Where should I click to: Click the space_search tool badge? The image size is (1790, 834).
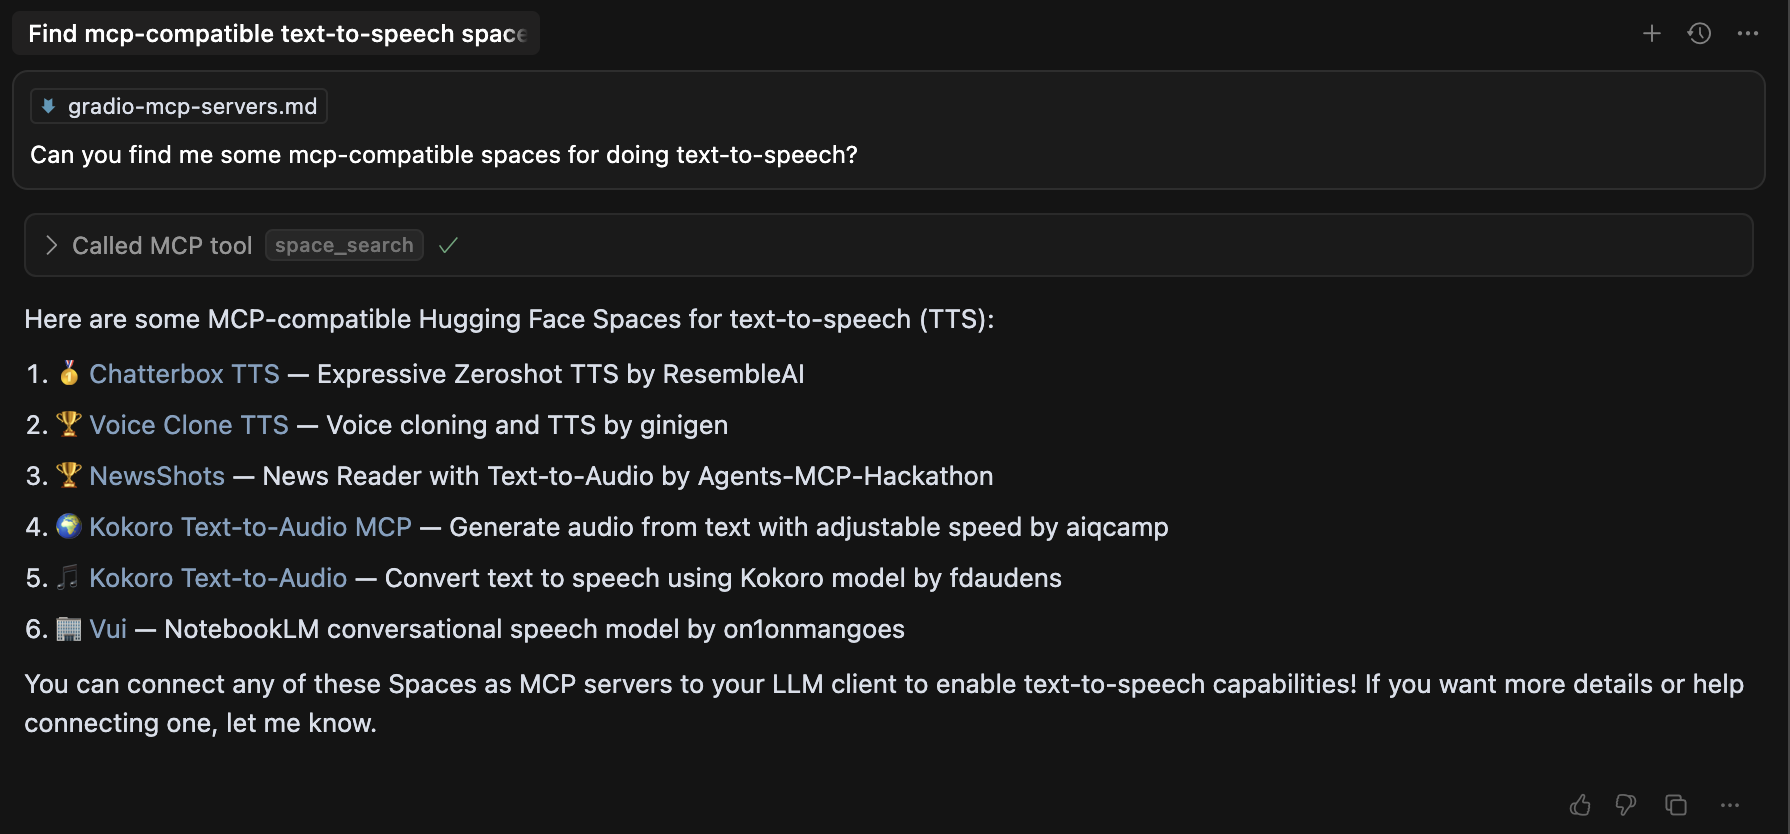pos(344,245)
